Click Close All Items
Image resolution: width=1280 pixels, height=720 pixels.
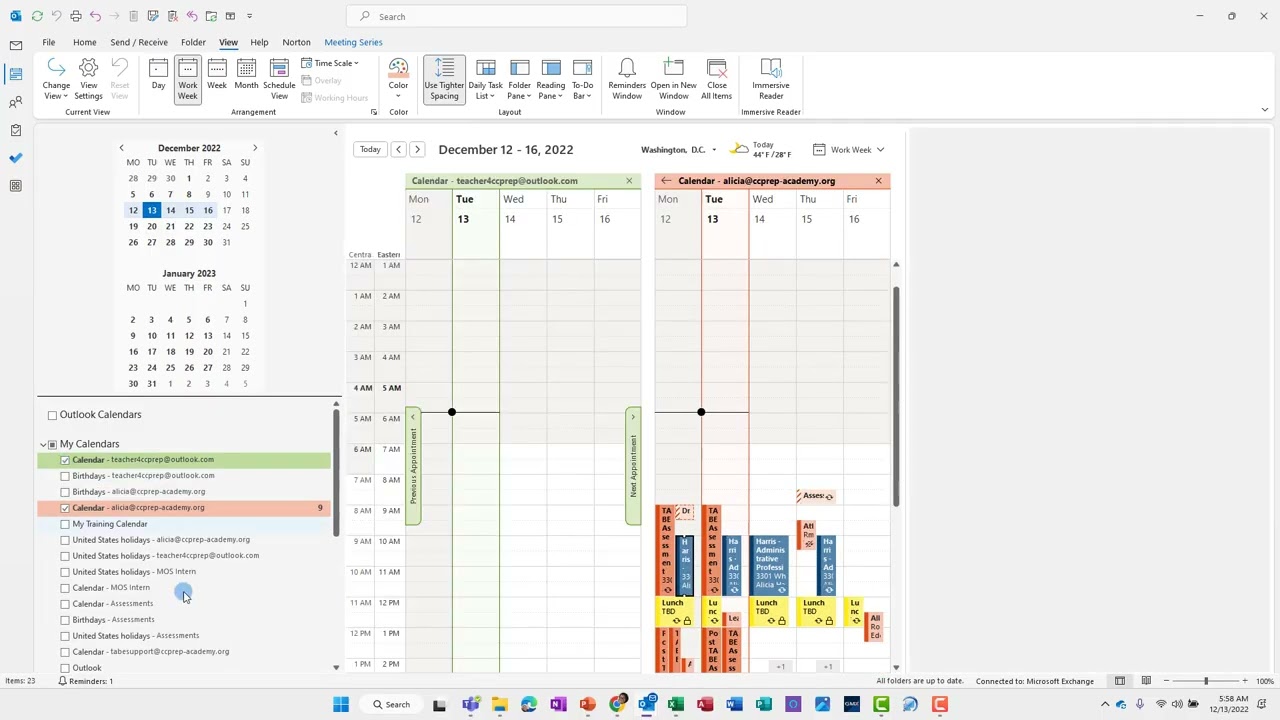coord(716,79)
